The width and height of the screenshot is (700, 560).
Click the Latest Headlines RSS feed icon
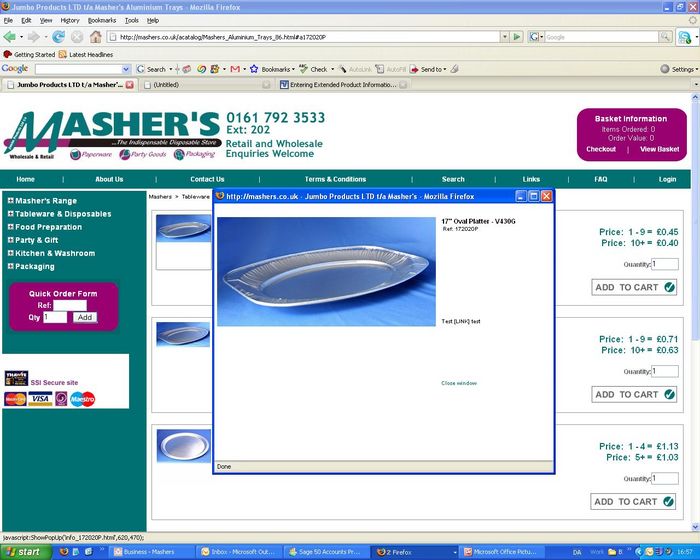[62, 54]
